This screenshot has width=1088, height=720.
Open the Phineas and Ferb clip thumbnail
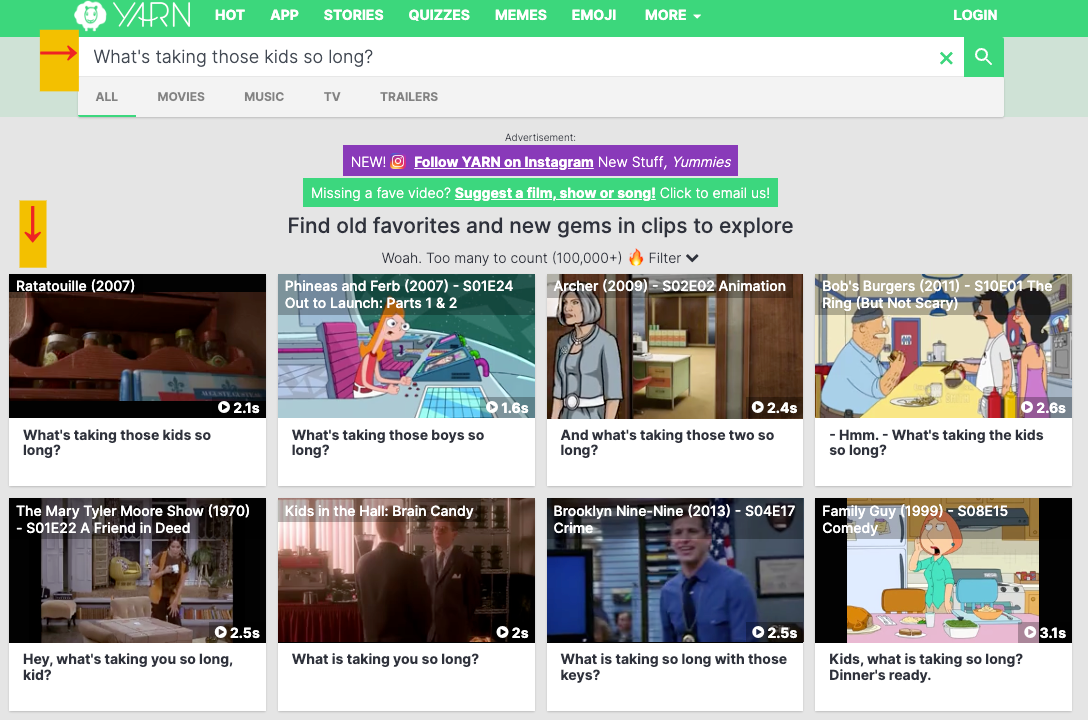[x=406, y=346]
